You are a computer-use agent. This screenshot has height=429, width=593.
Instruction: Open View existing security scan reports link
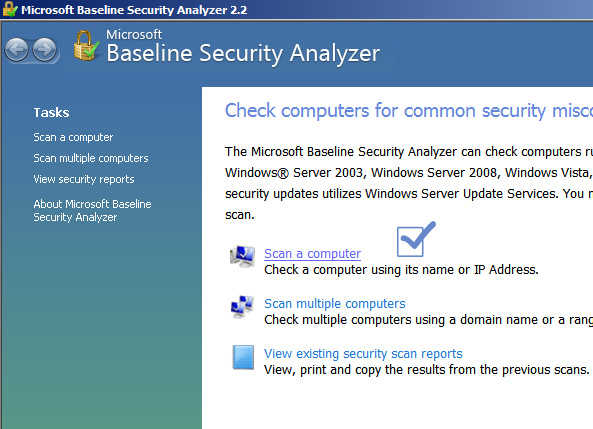tap(363, 353)
